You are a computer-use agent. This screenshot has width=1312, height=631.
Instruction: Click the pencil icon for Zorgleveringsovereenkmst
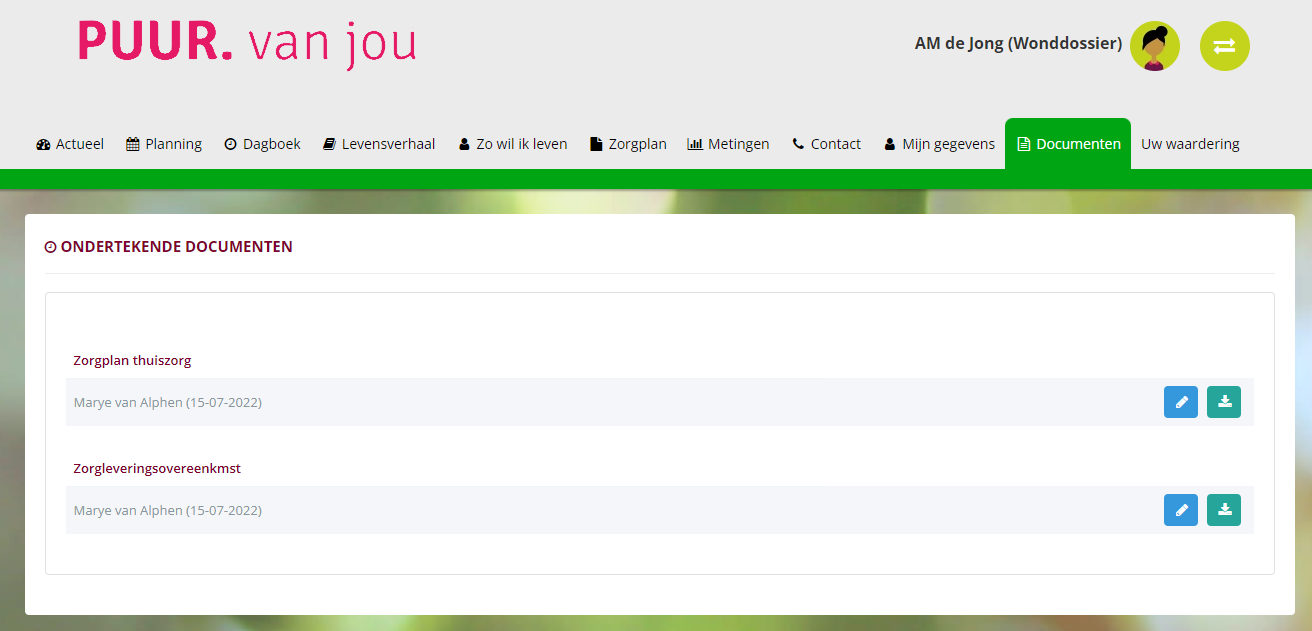(1180, 510)
